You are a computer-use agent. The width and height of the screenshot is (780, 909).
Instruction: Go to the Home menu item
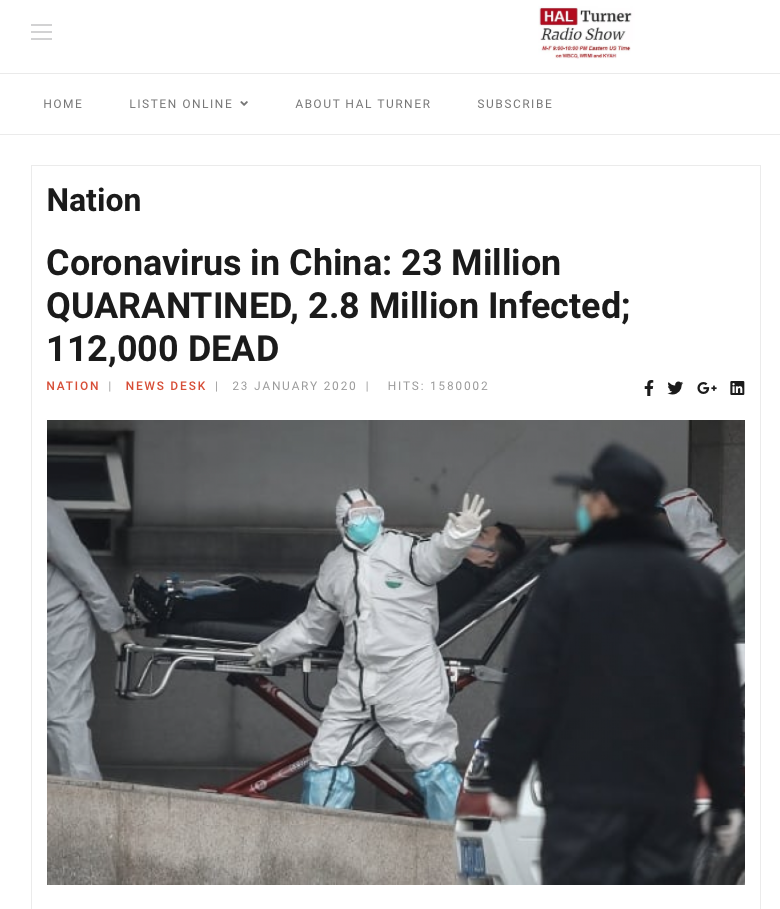tap(63, 104)
